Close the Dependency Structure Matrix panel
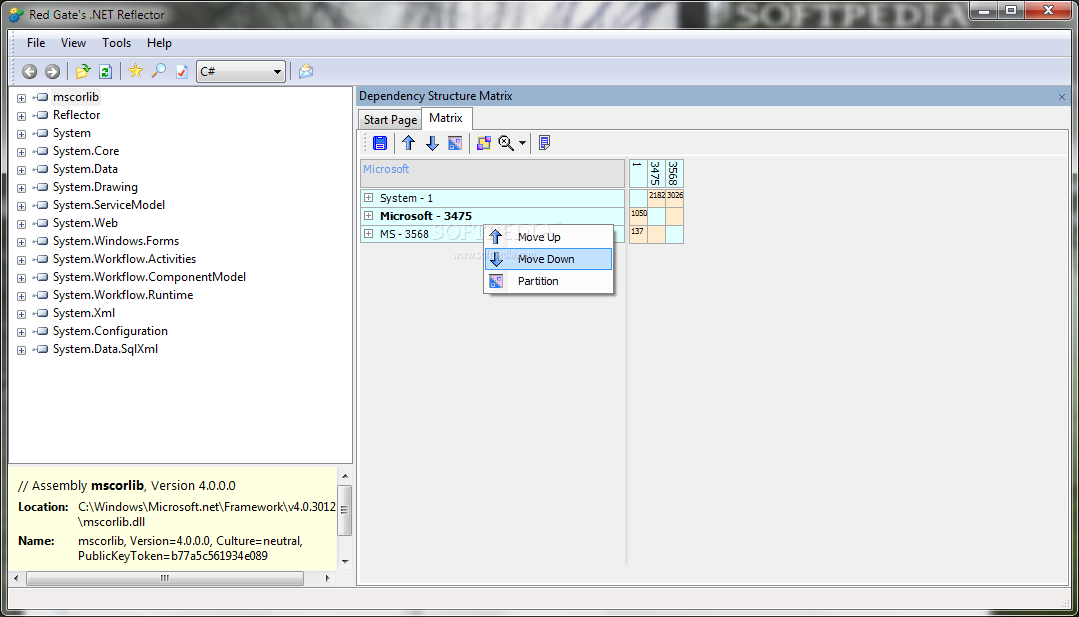 point(1062,97)
